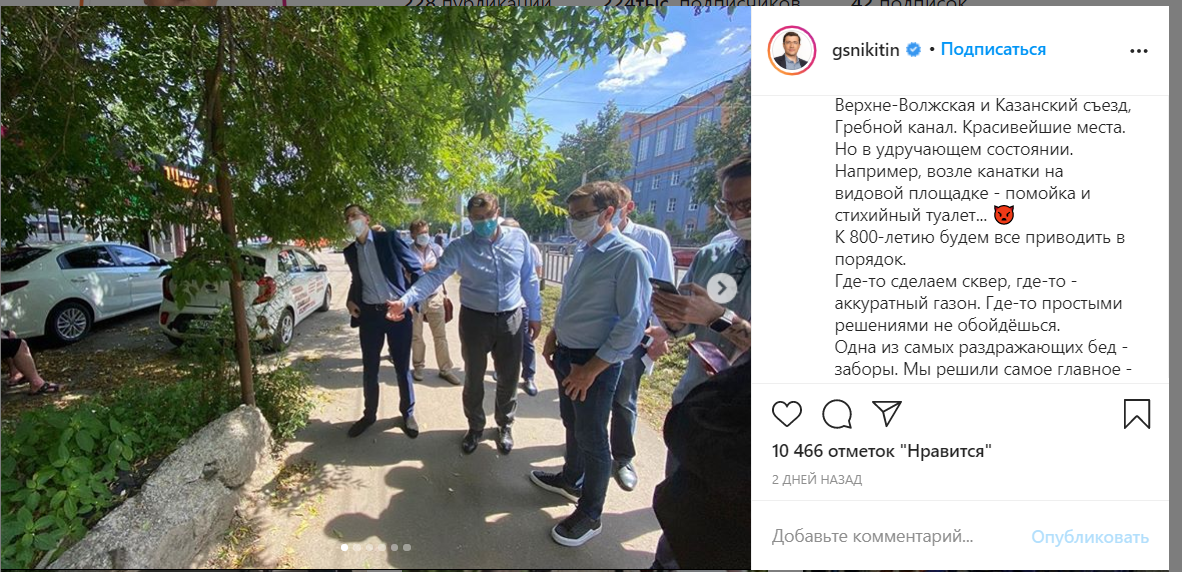1182x572 pixels.
Task: Save the post with the bookmark icon
Action: tap(1136, 414)
